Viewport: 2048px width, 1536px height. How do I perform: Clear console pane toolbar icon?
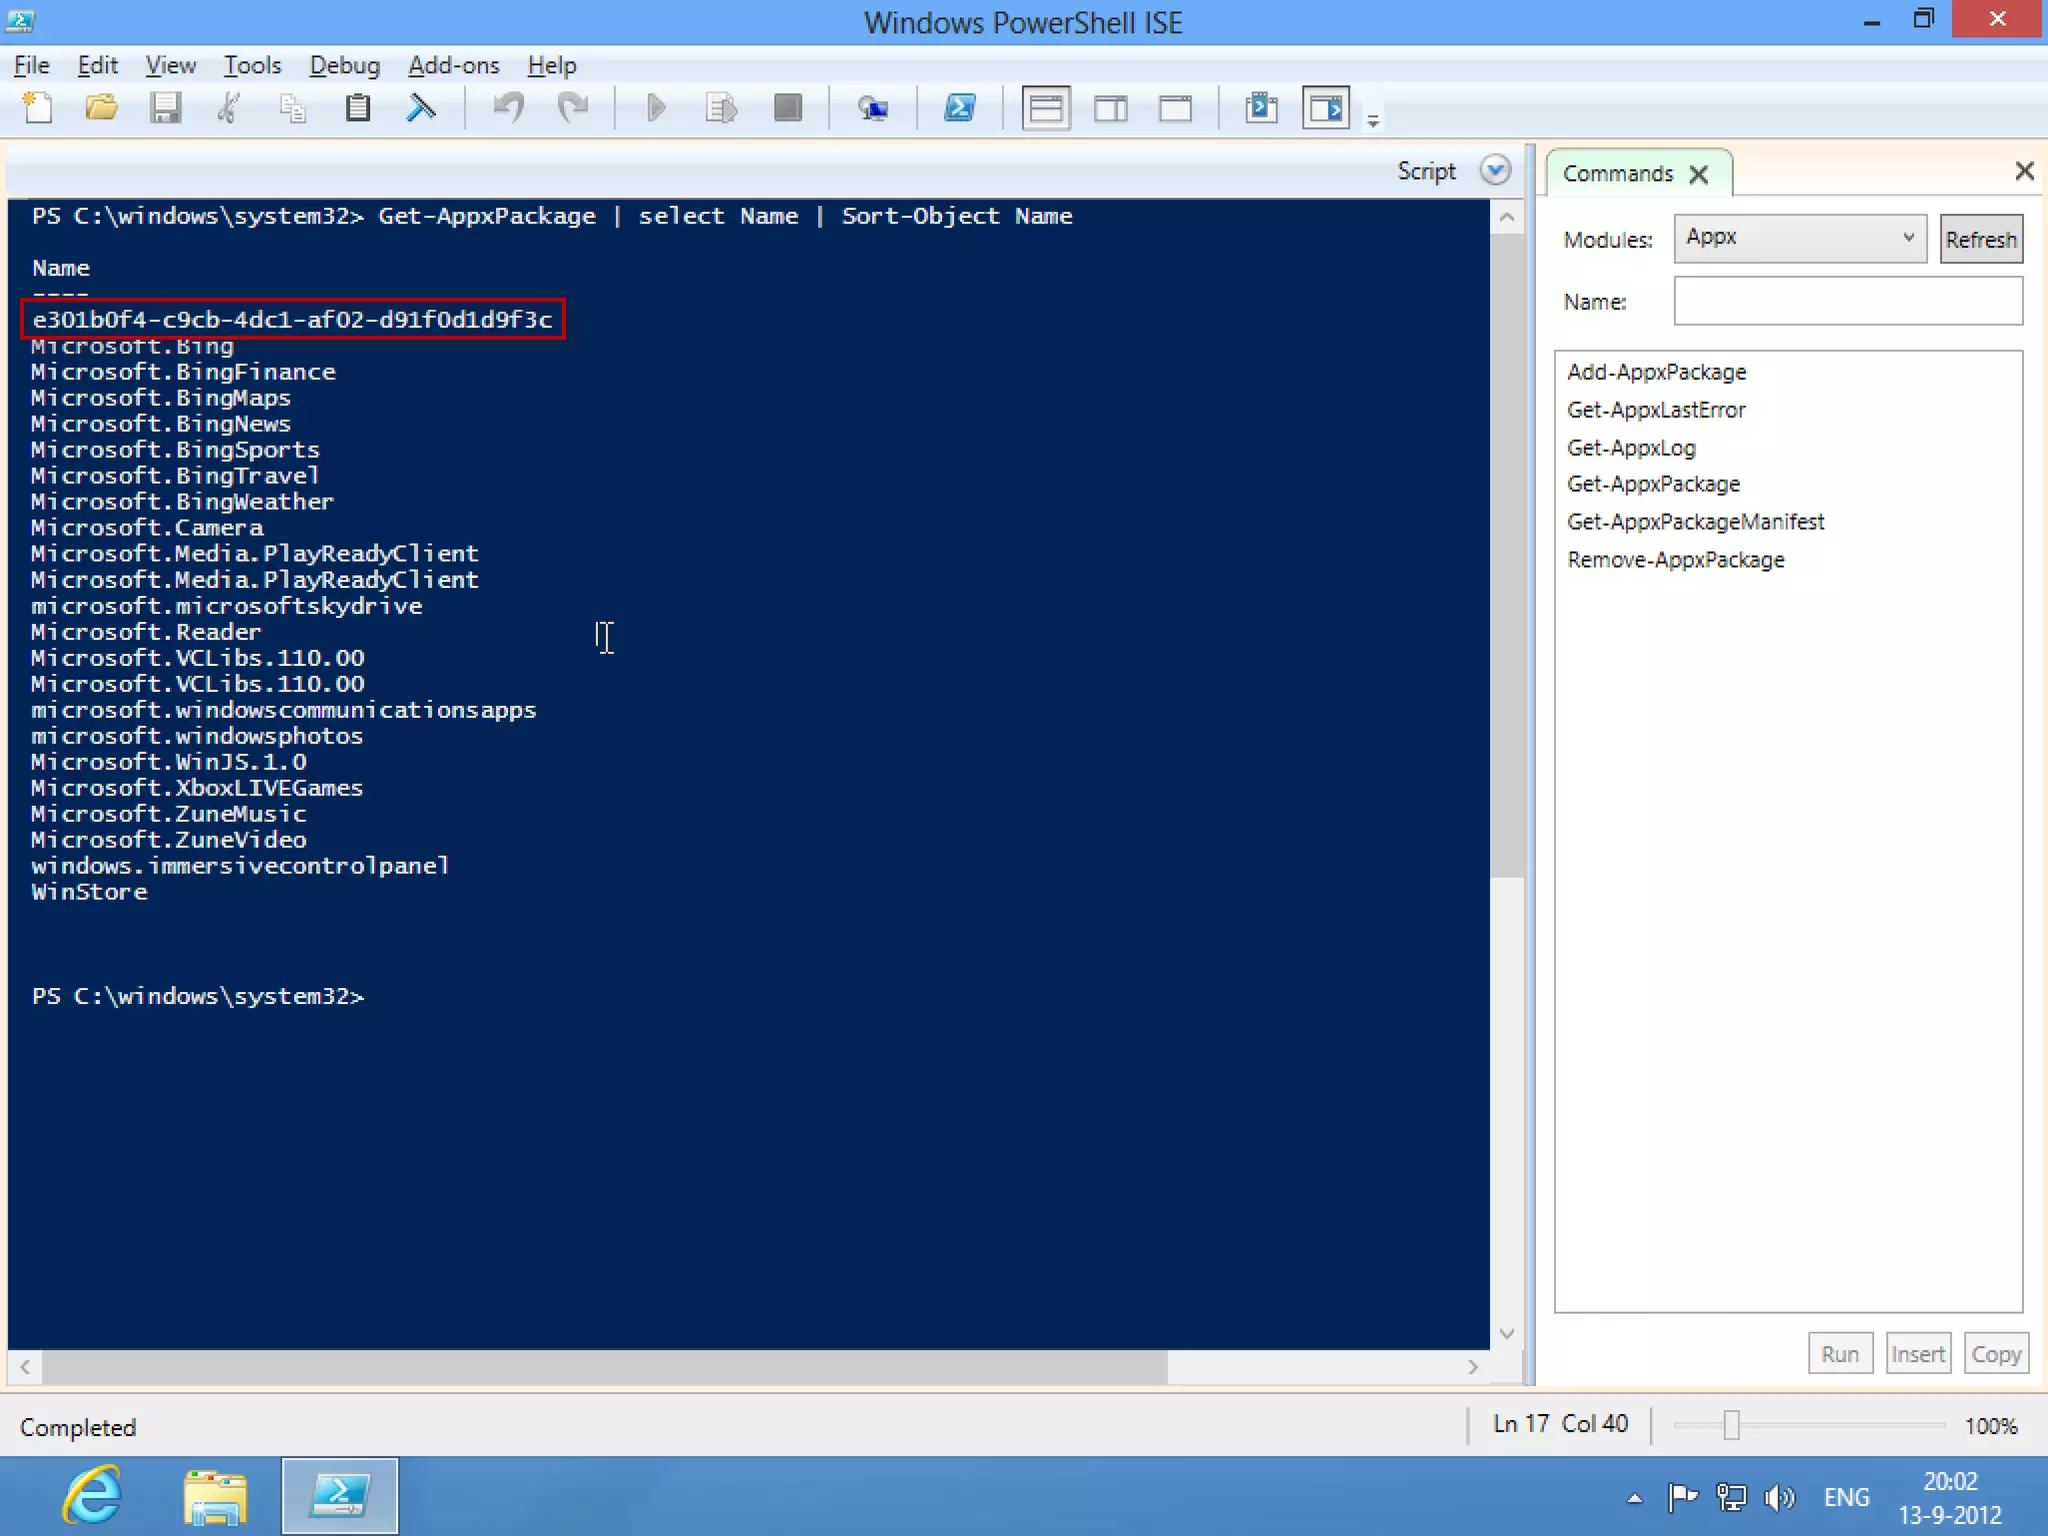[x=421, y=107]
